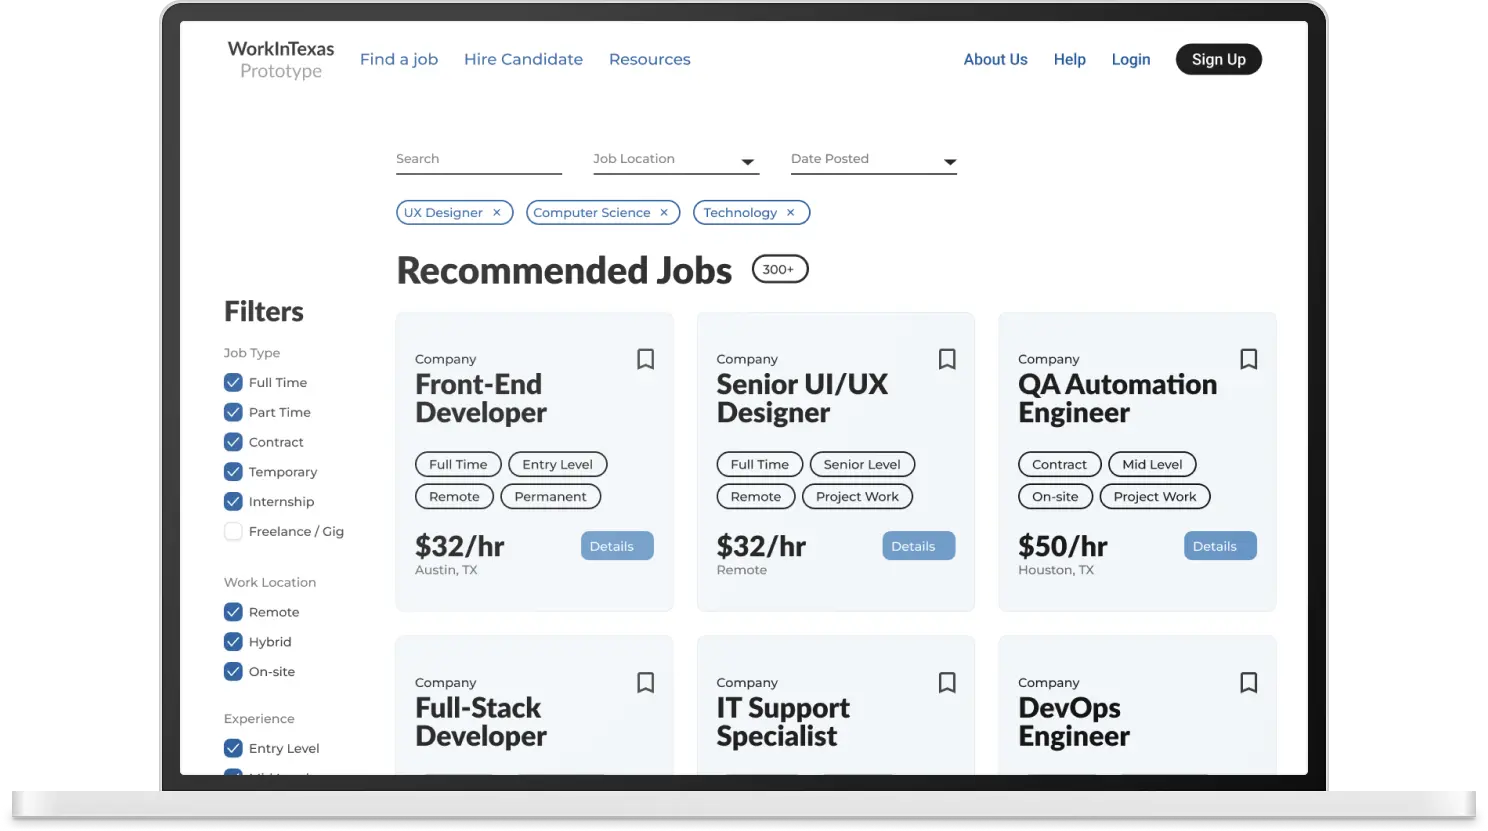The image size is (1488, 831).
Task: Save the Senior UI/UX Designer job bookmark
Action: tap(947, 359)
